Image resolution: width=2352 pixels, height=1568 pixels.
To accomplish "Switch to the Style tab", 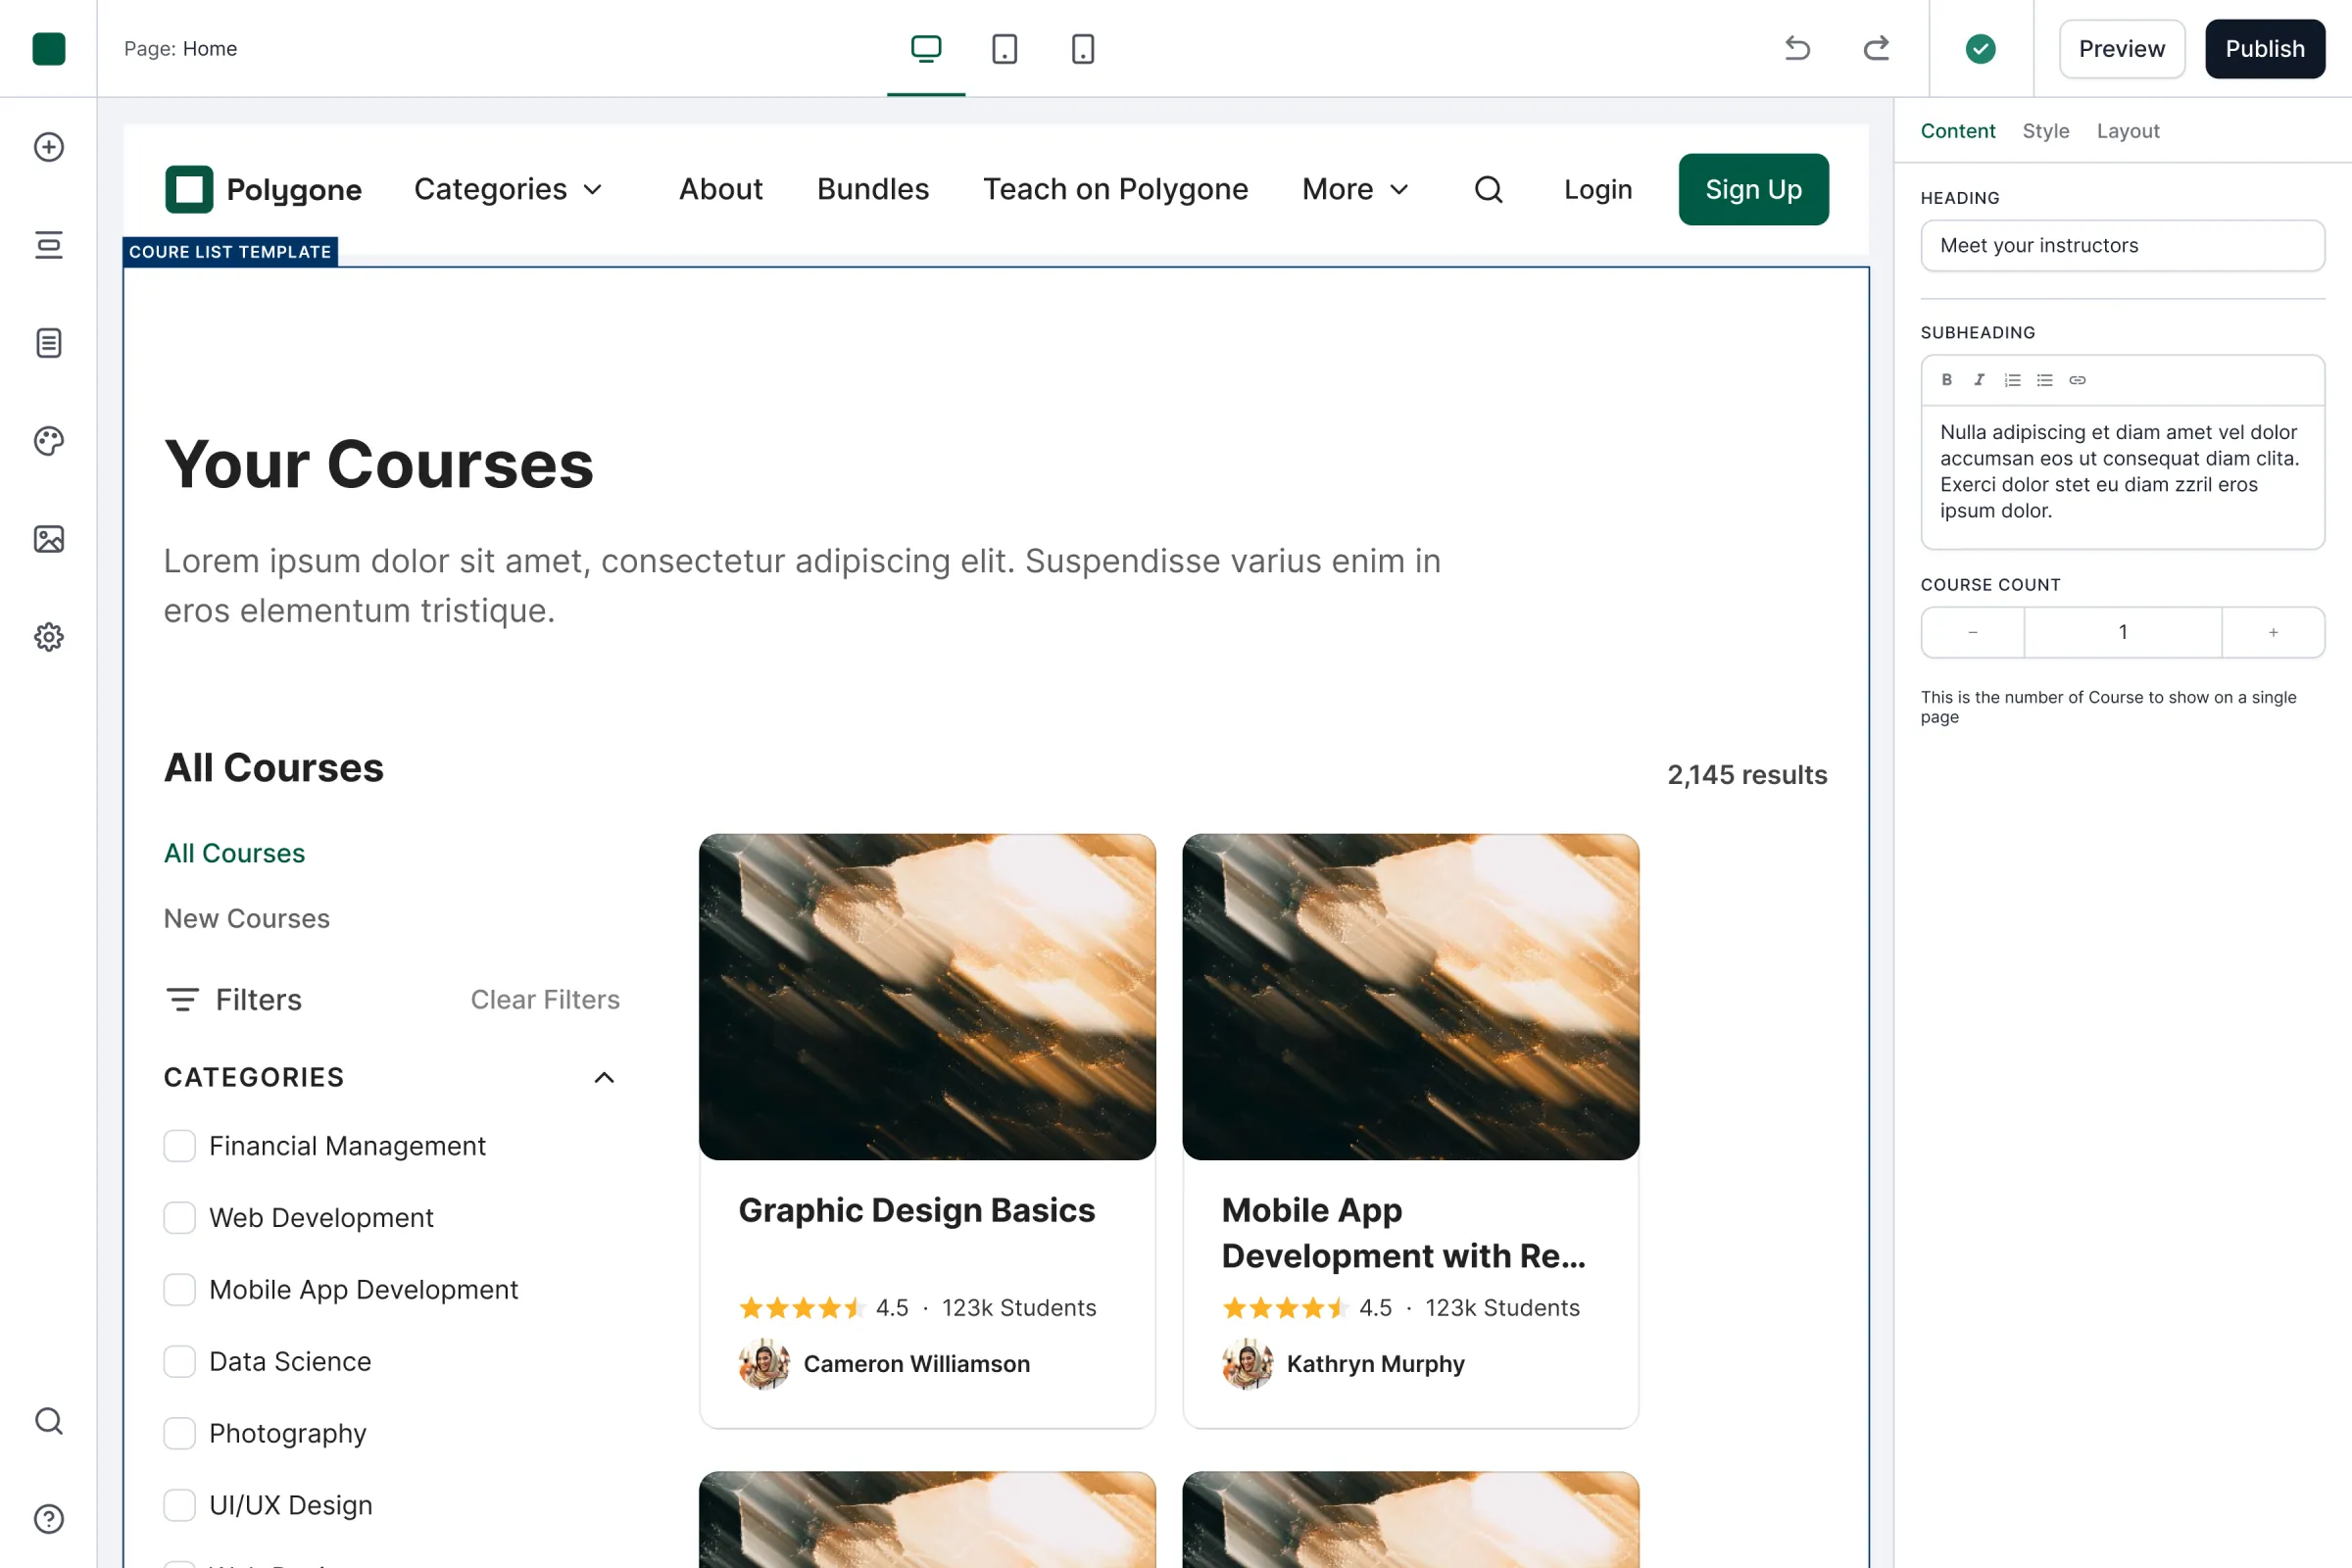I will pyautogui.click(x=2045, y=131).
